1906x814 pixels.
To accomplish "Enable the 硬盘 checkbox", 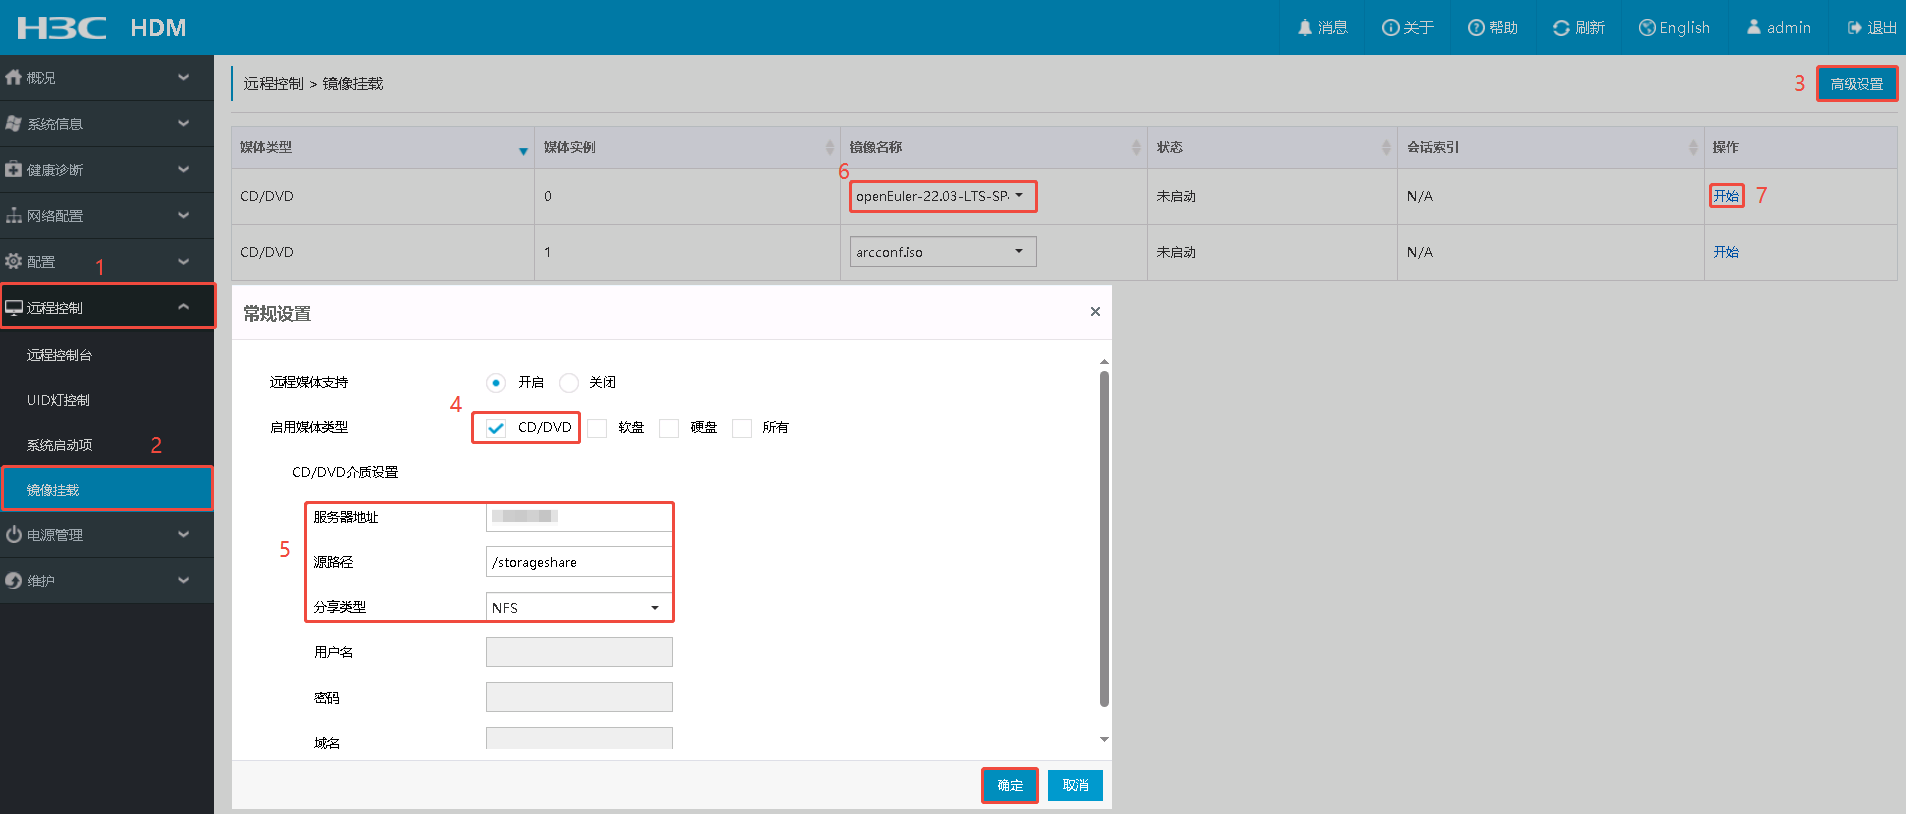I will point(669,428).
